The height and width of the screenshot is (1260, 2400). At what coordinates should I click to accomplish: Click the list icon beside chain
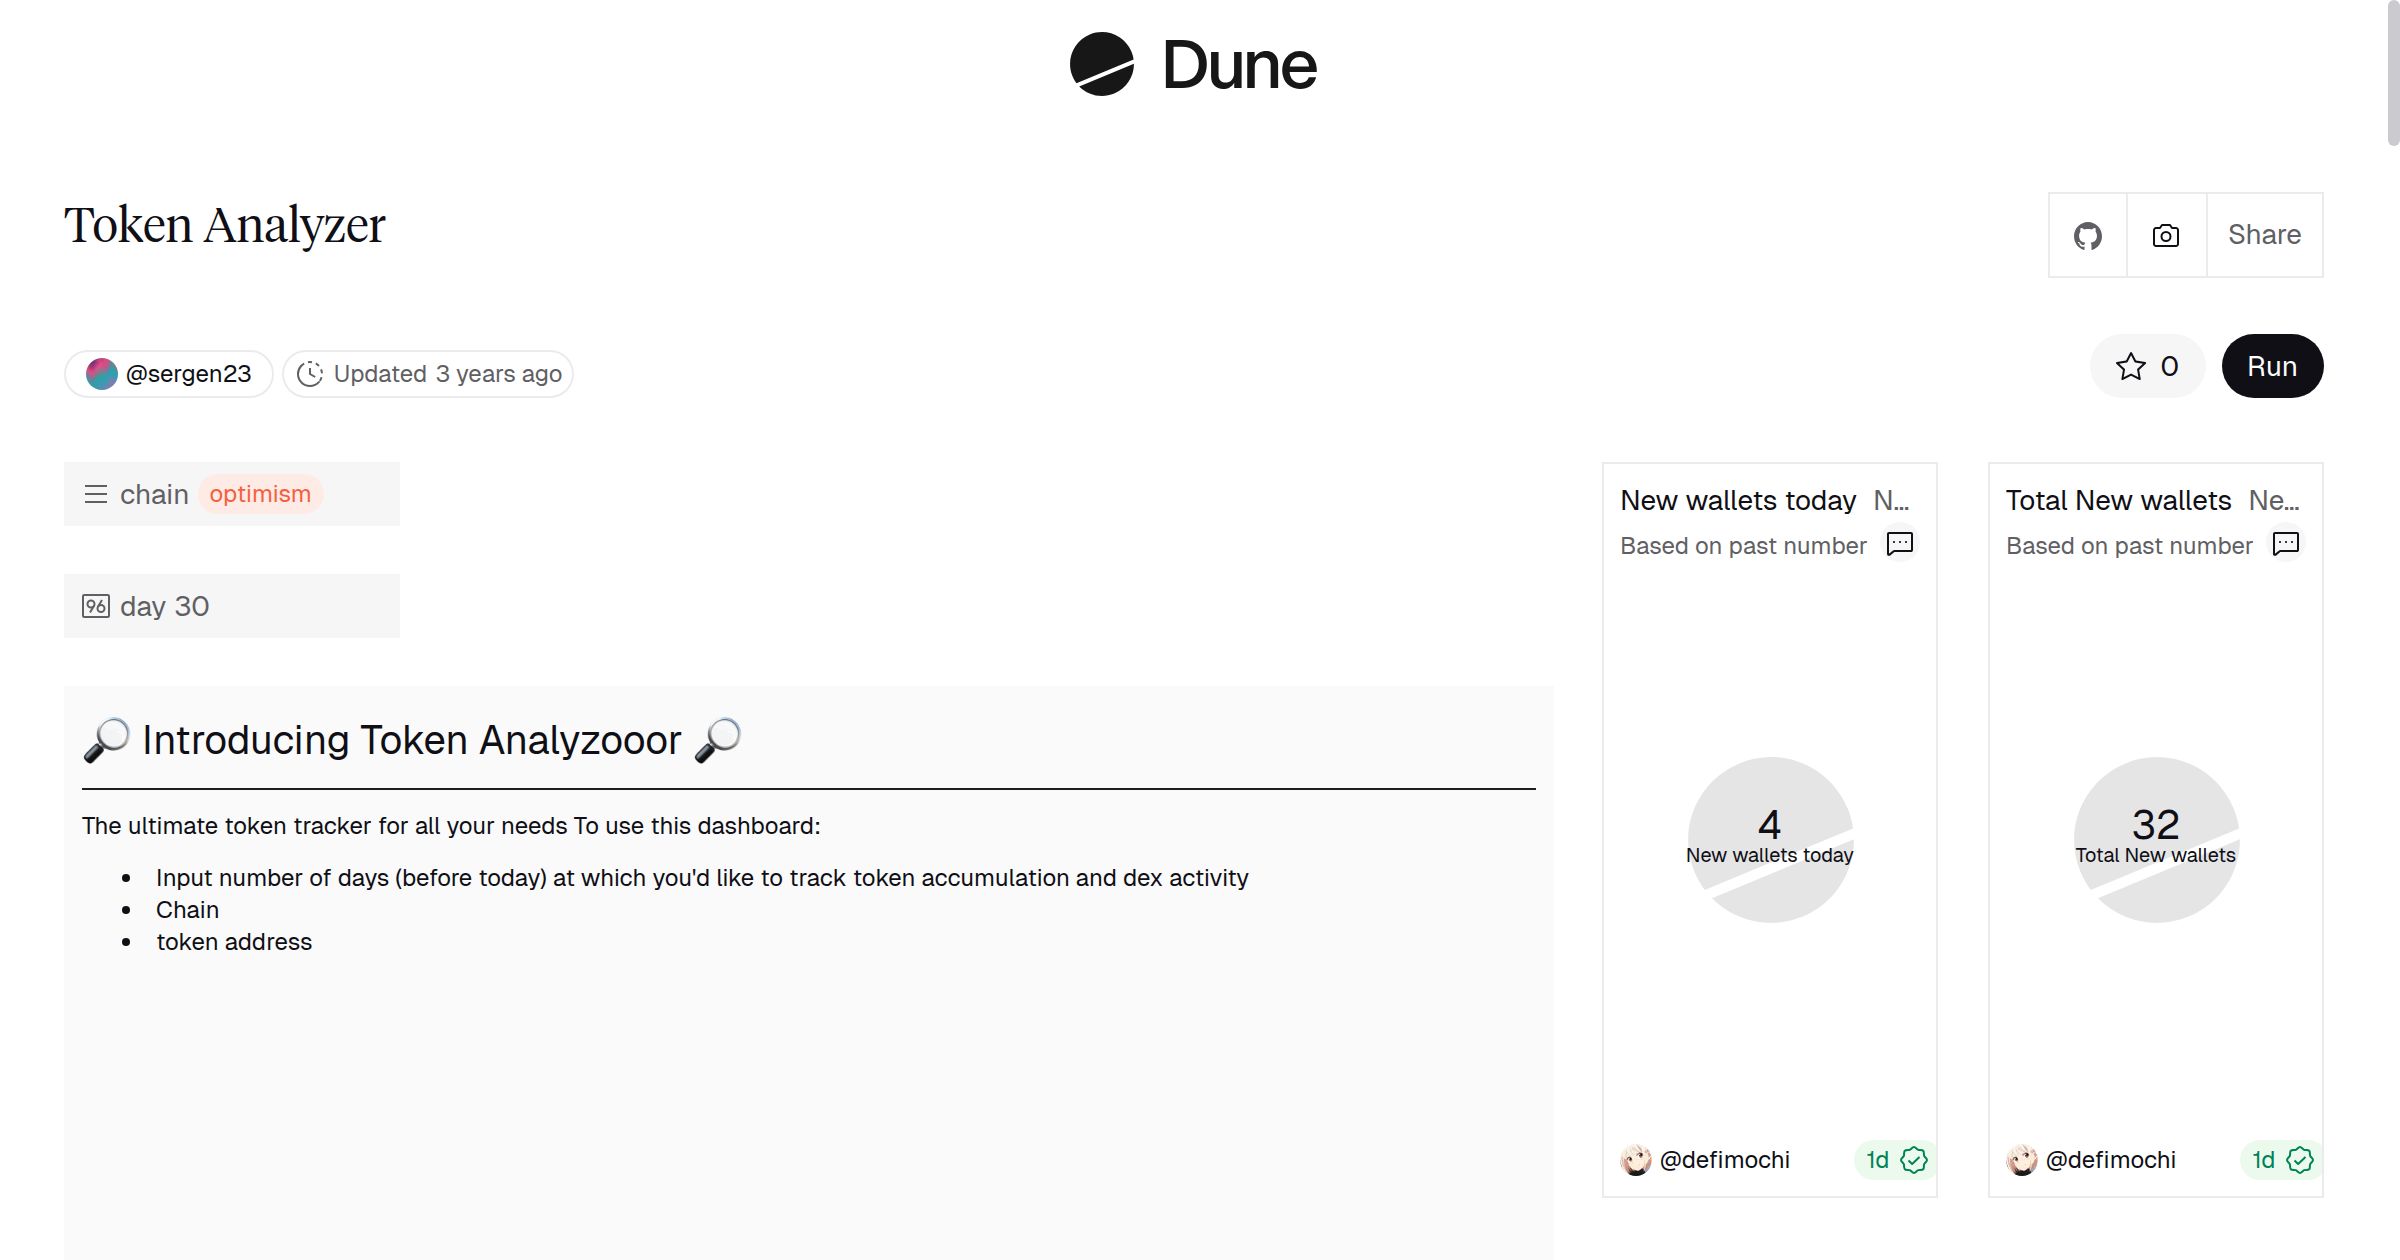tap(96, 494)
